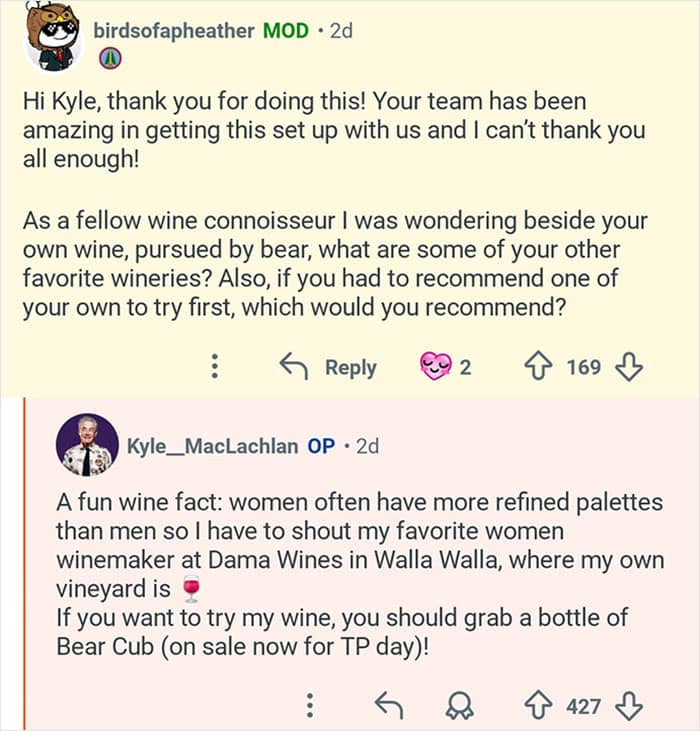Click the blue OP badge

(x=321, y=446)
